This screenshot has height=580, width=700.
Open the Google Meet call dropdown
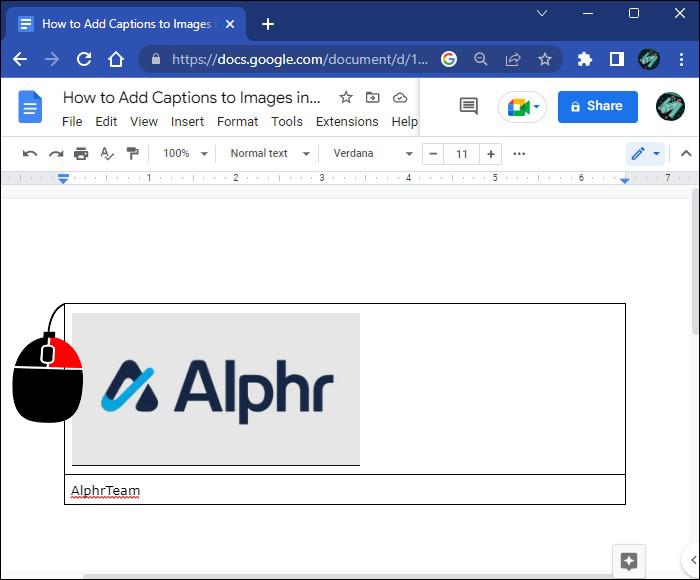pyautogui.click(x=522, y=107)
